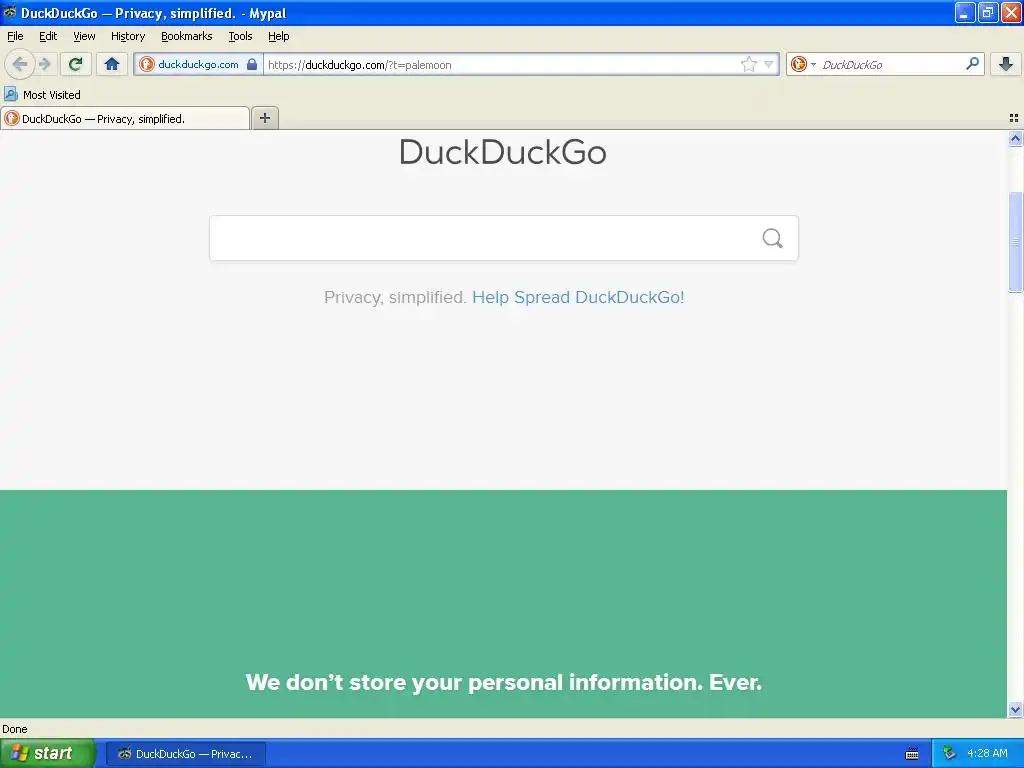The width and height of the screenshot is (1024, 768).
Task: Open the Edit menu
Action: point(48,37)
